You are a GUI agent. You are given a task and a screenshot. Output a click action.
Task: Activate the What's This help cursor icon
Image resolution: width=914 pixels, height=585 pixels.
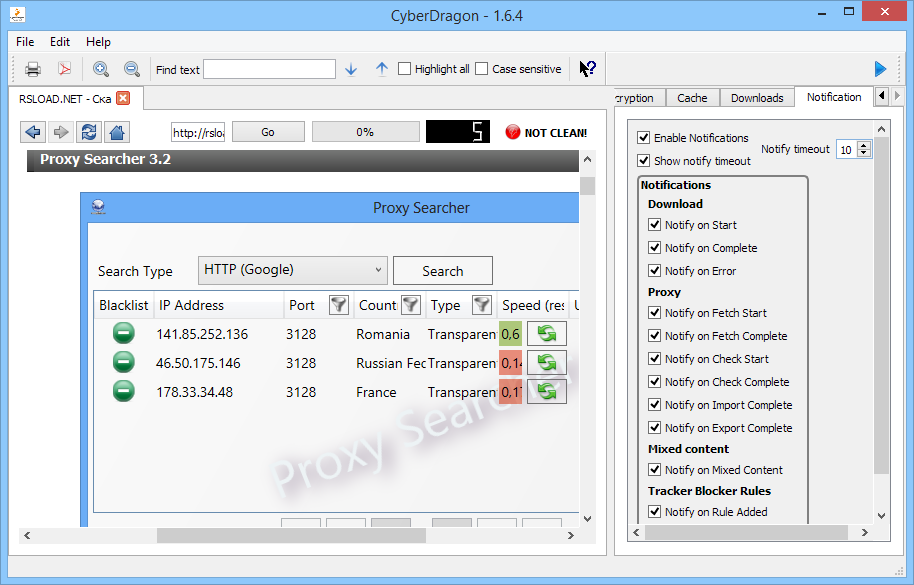(x=588, y=69)
